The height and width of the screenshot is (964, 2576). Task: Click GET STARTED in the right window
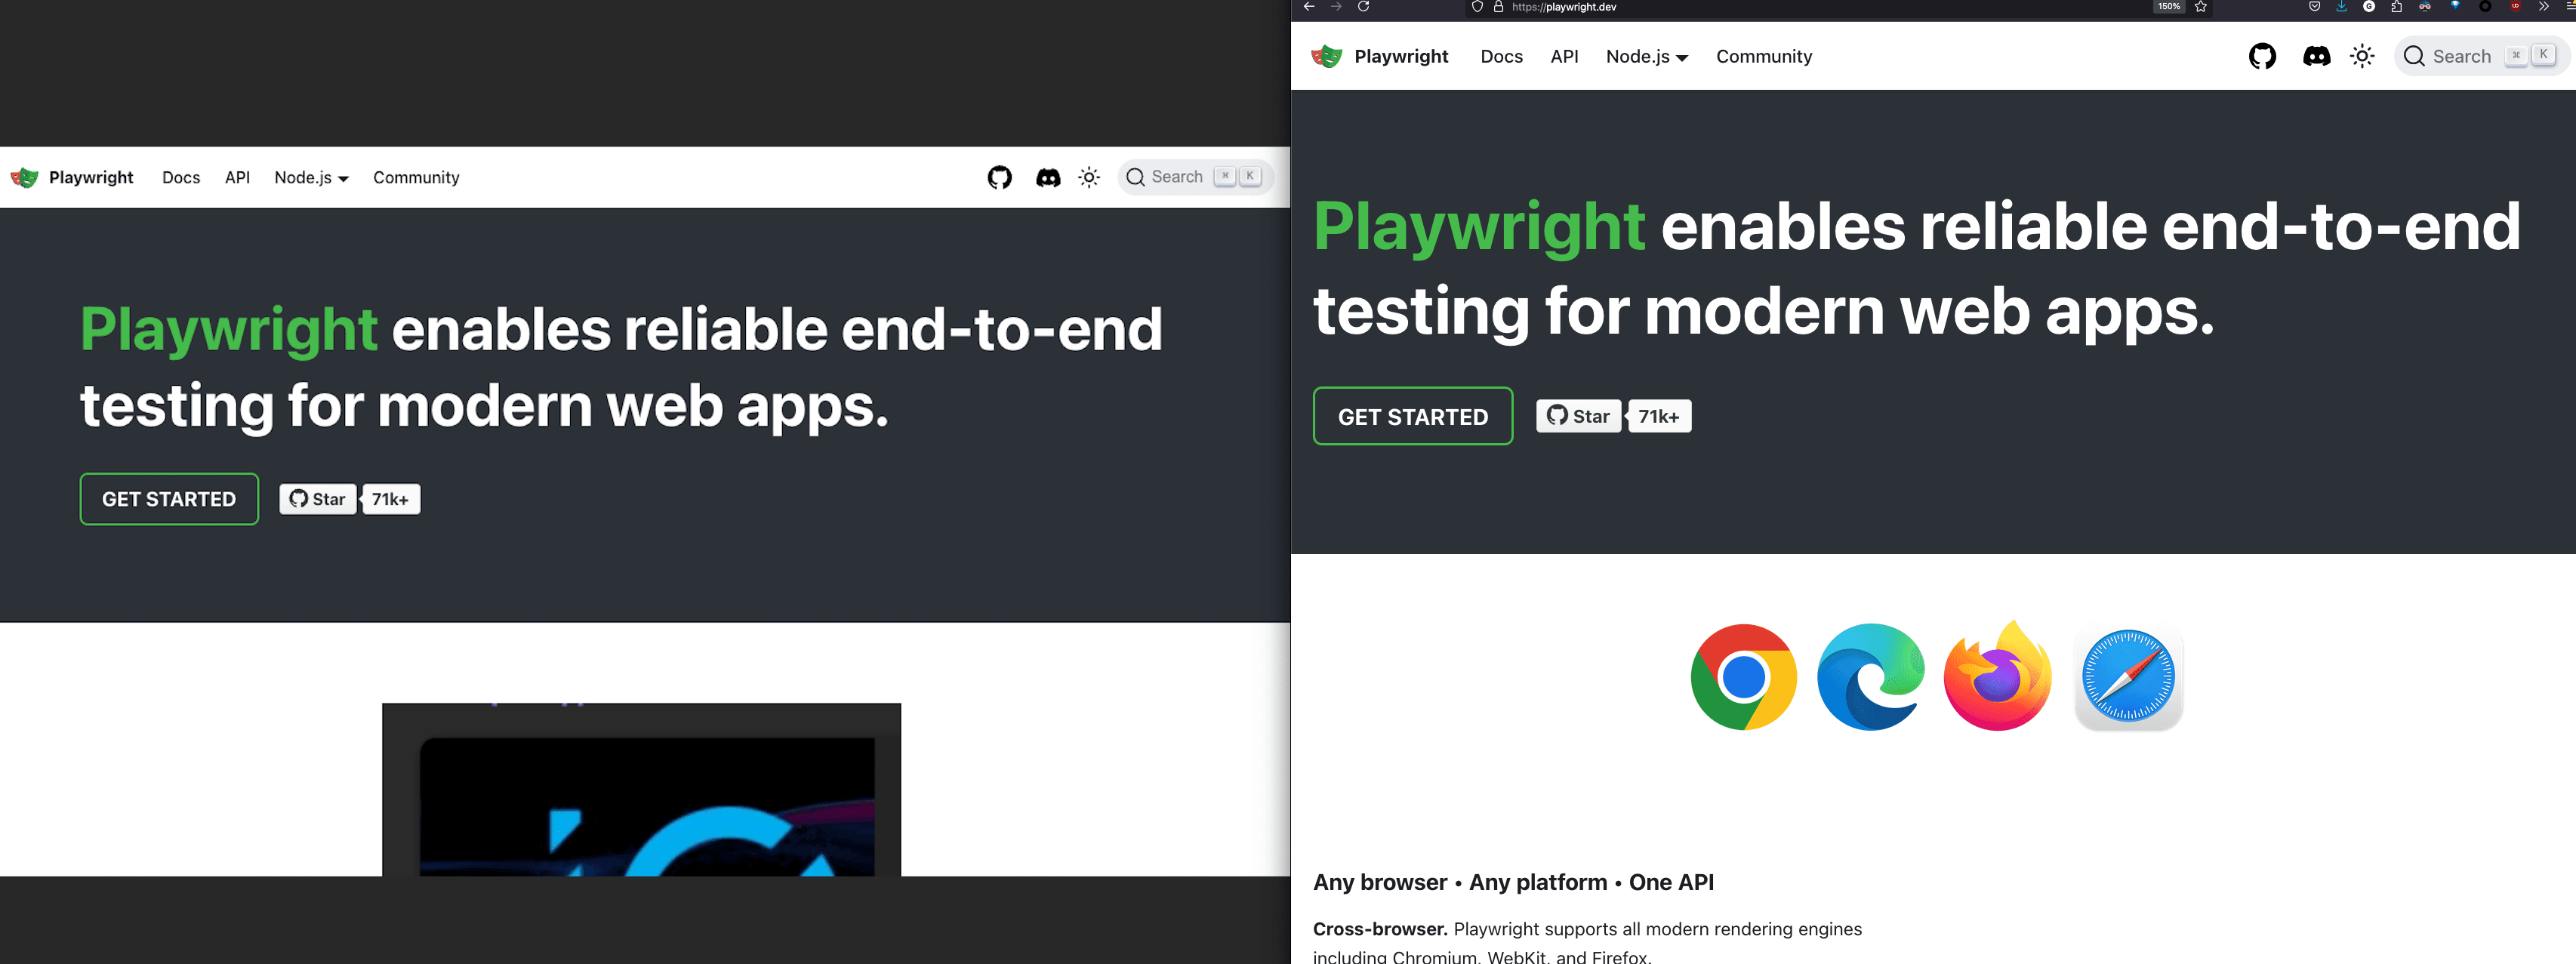[1412, 416]
